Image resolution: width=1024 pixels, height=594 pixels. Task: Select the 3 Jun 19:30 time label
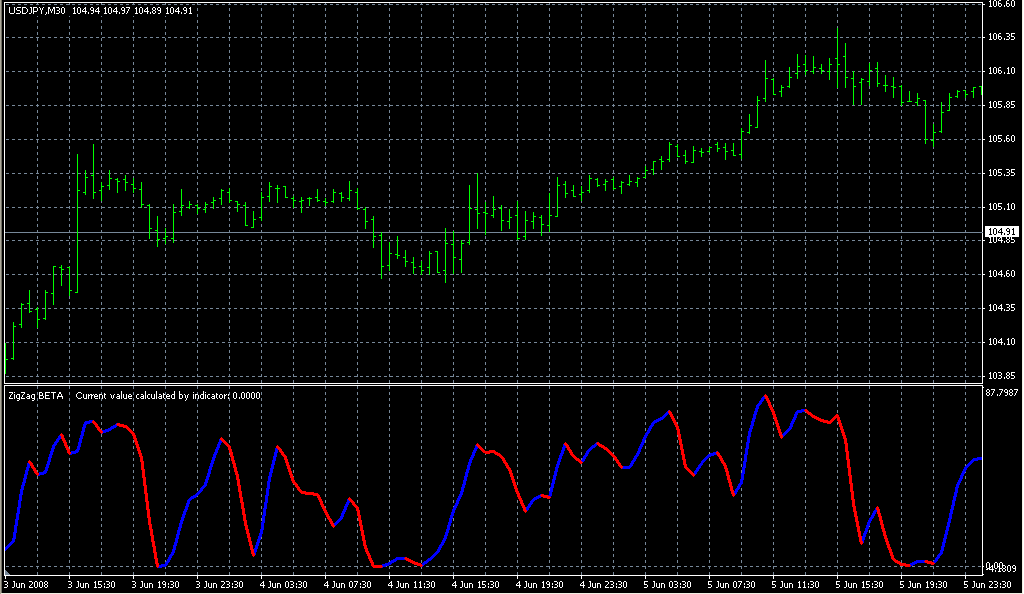[155, 584]
